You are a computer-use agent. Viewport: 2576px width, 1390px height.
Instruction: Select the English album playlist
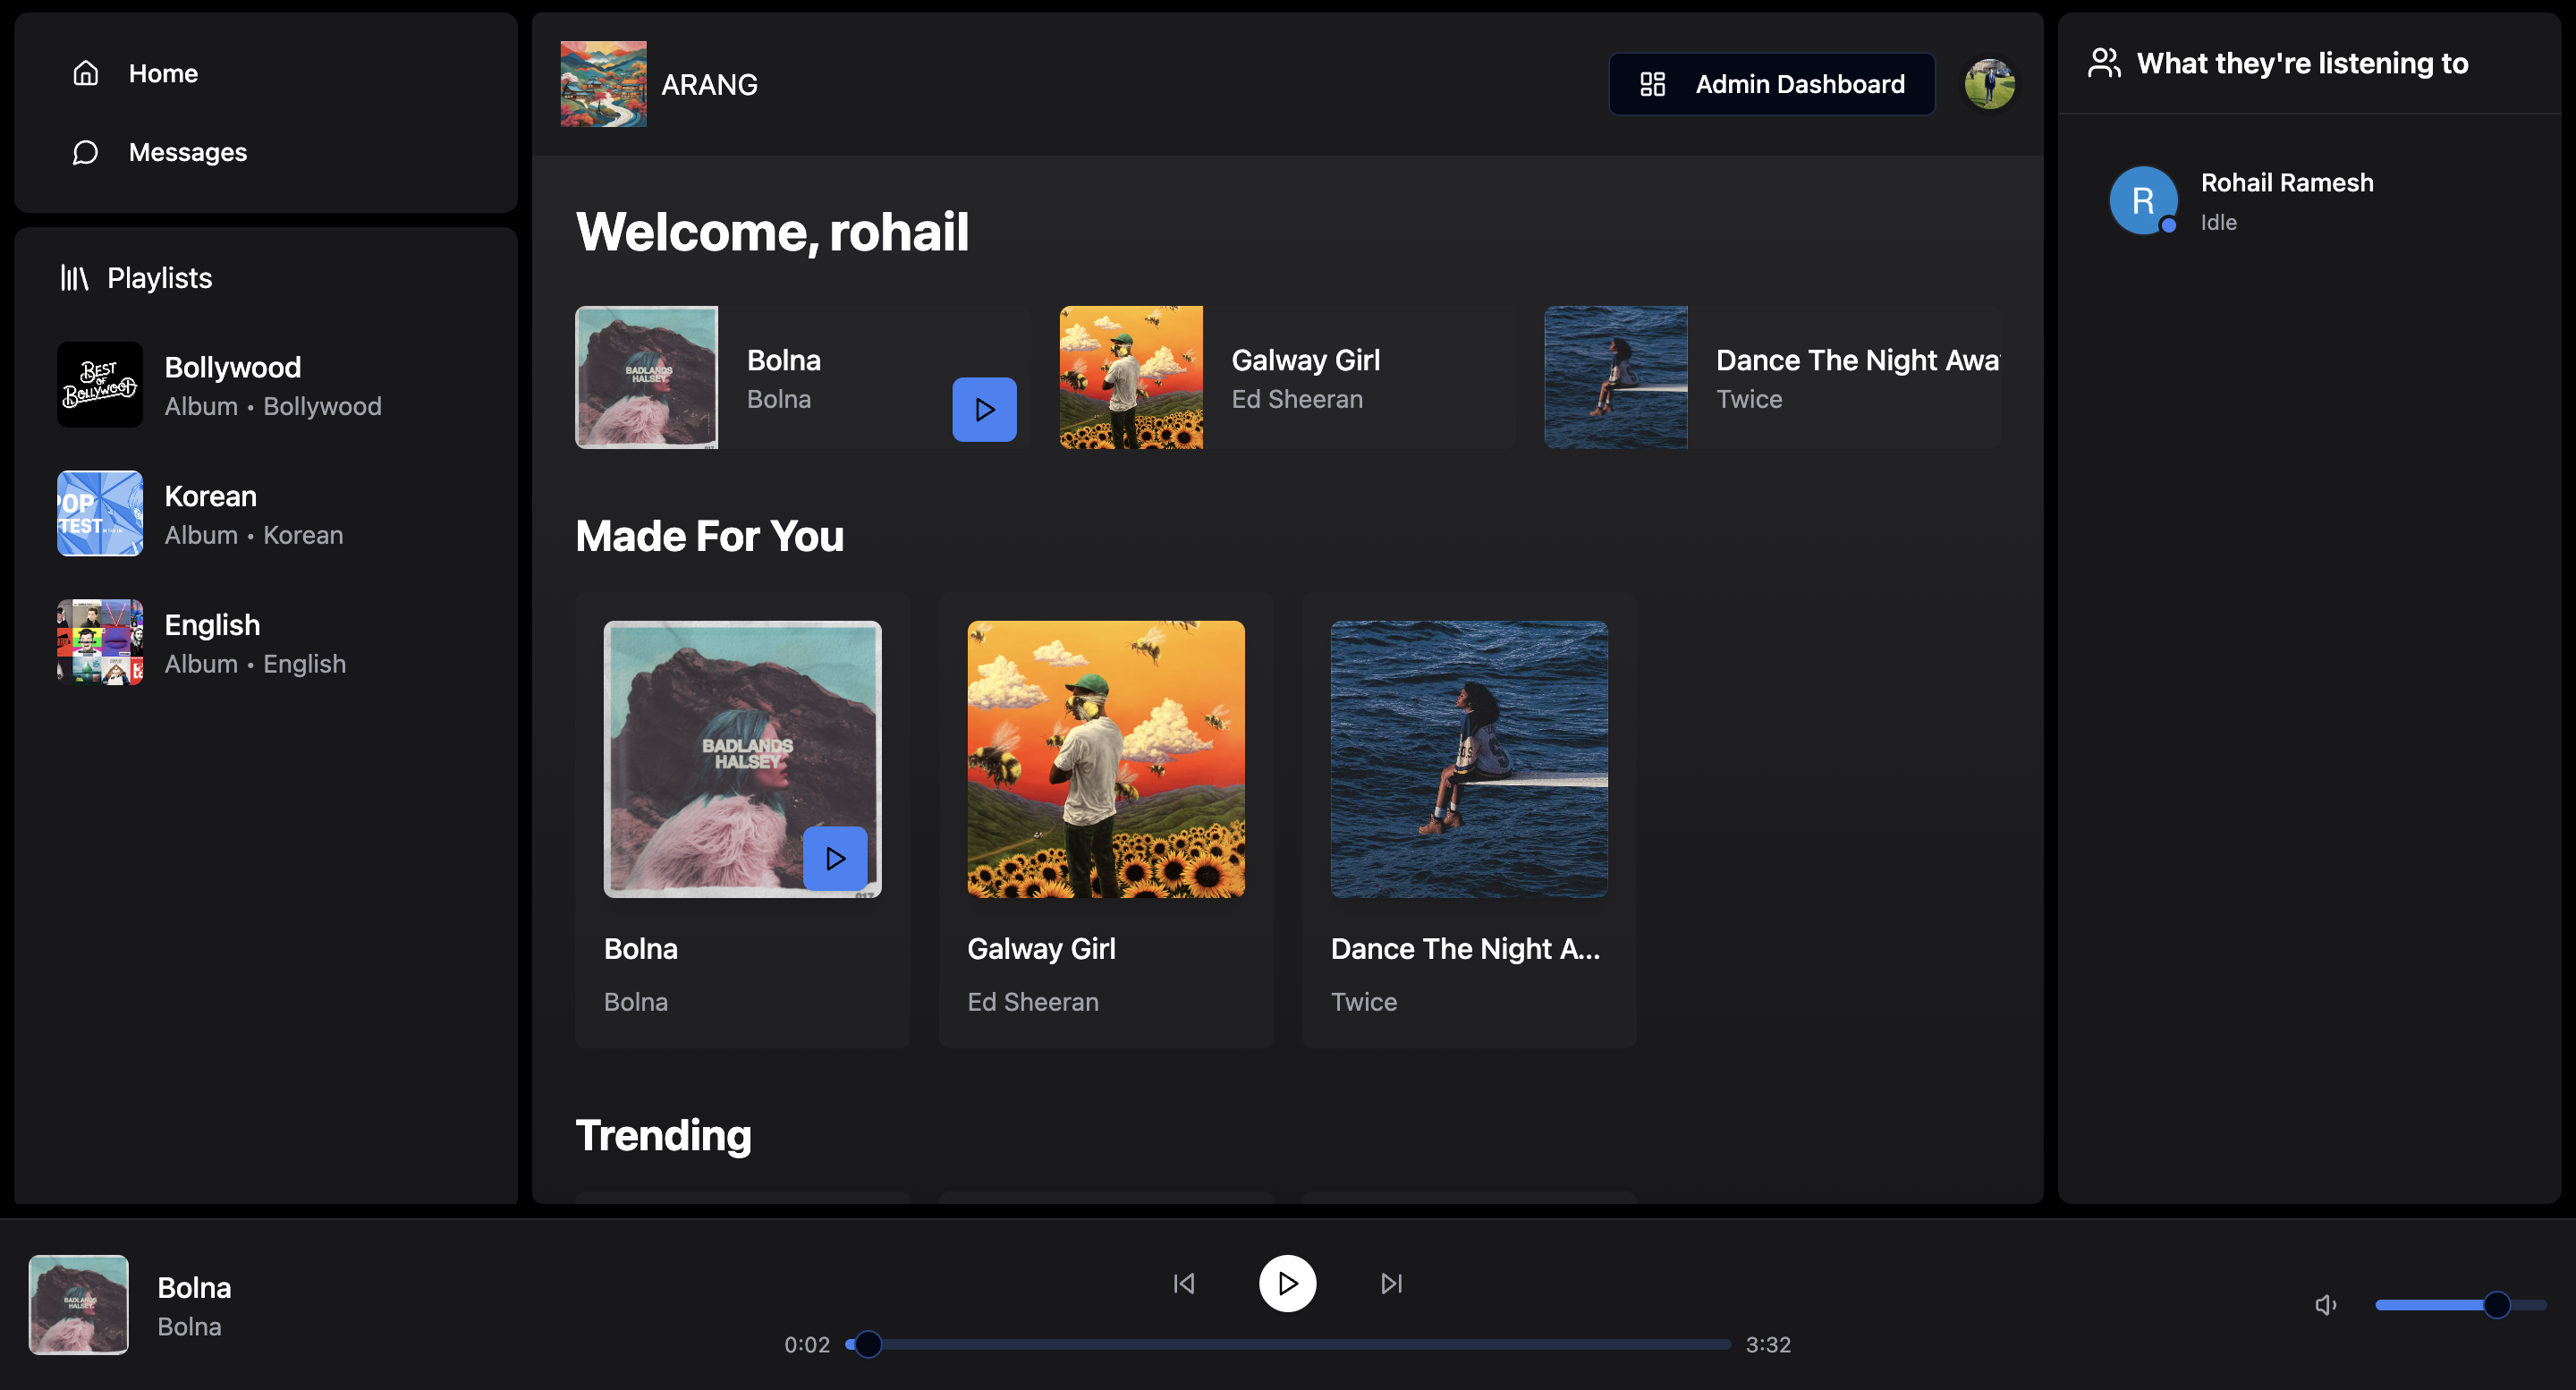266,642
